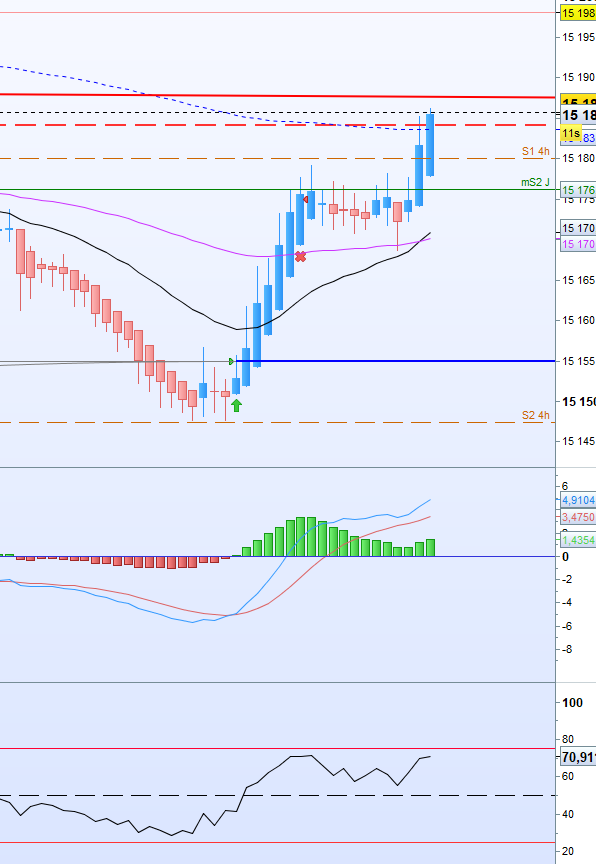The image size is (596, 864).
Task: Select the solid blue horizontal line at 15 155
Action: click(395, 361)
